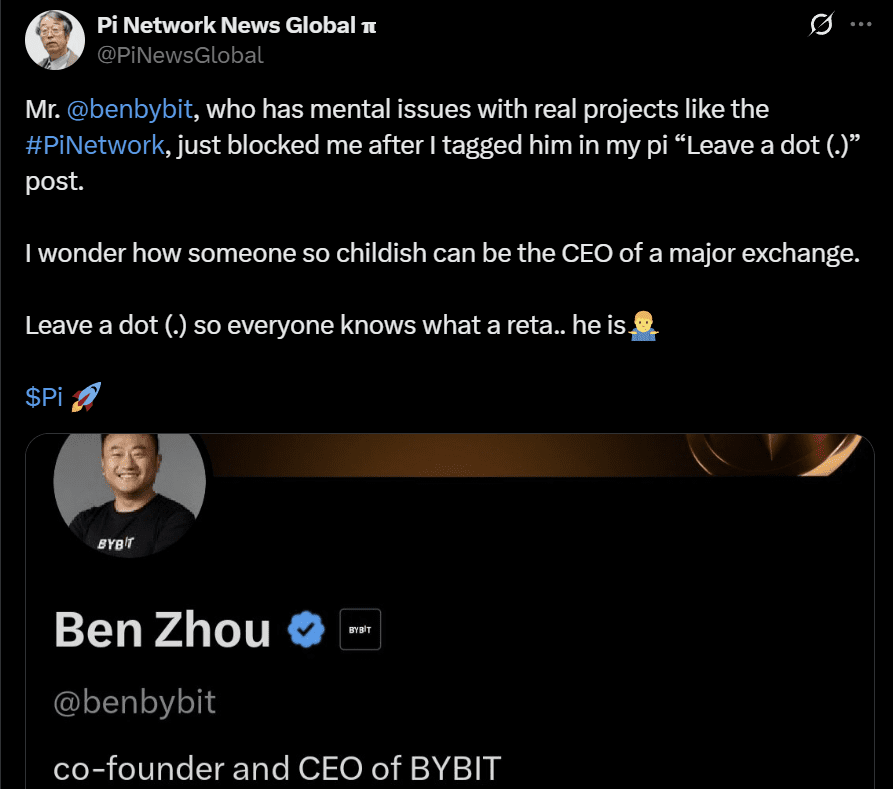Click the BYBIT affiliation badge
Viewport: 893px width, 789px height.
click(x=360, y=629)
